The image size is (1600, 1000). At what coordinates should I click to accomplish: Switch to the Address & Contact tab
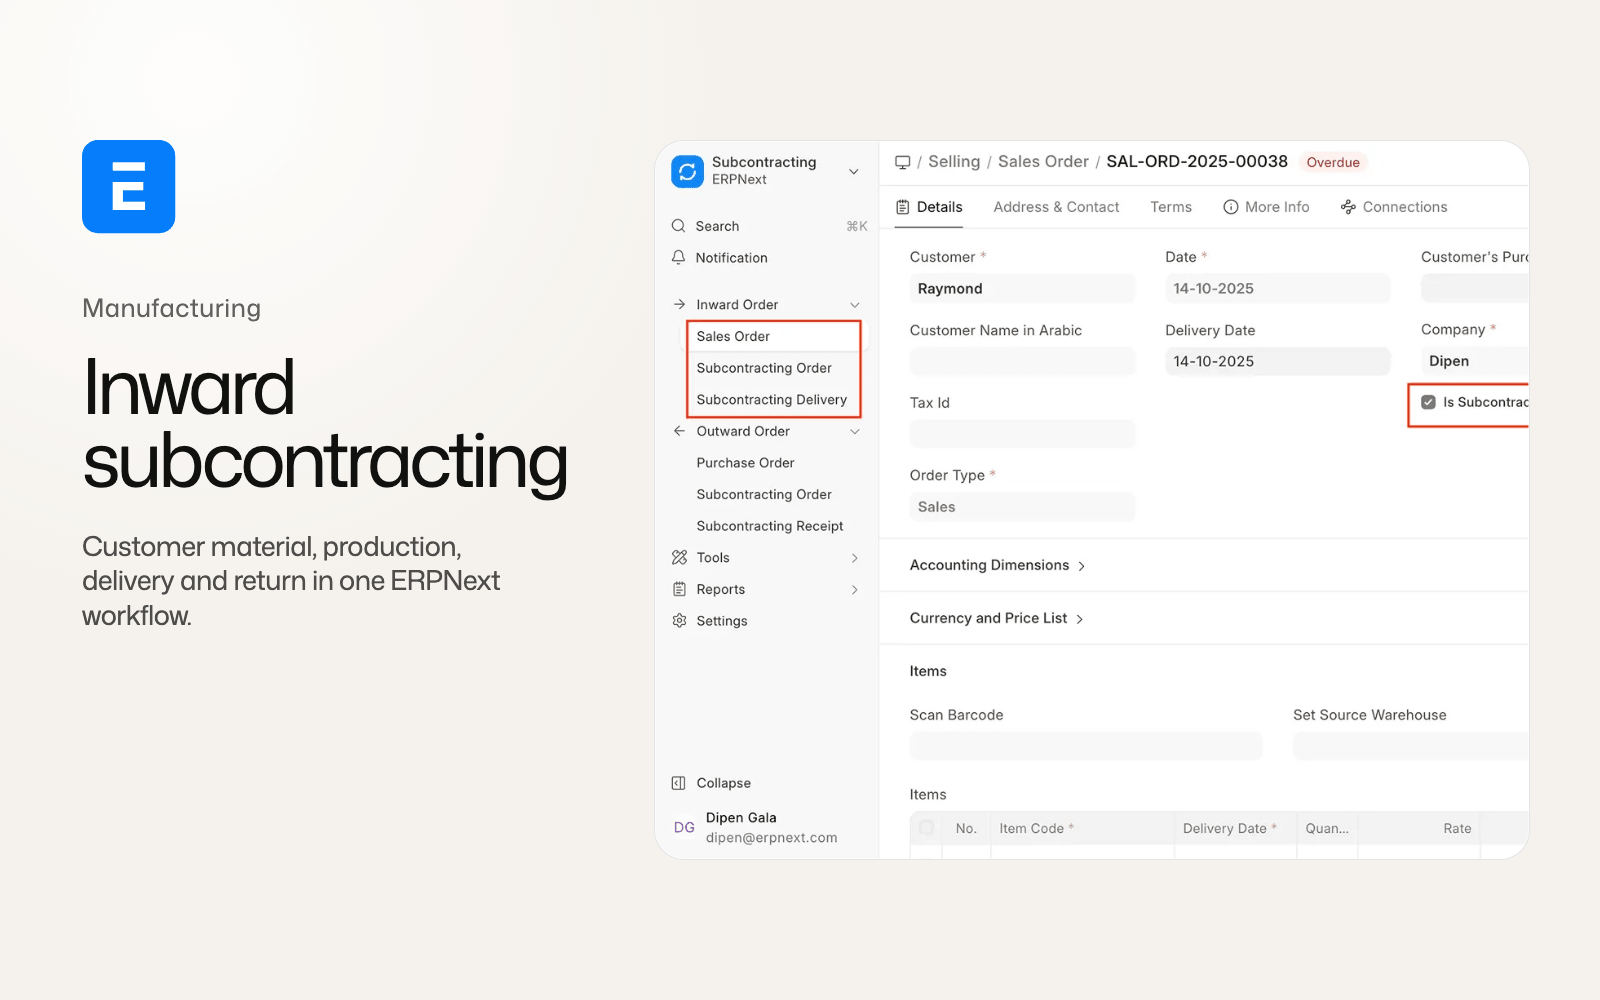[1056, 207]
